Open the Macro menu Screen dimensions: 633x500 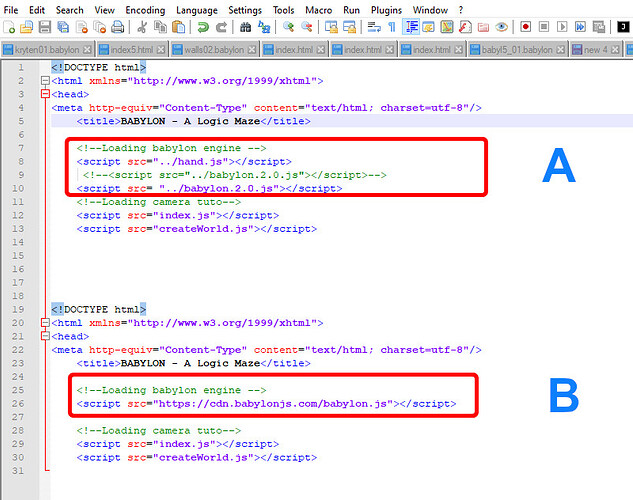click(319, 10)
